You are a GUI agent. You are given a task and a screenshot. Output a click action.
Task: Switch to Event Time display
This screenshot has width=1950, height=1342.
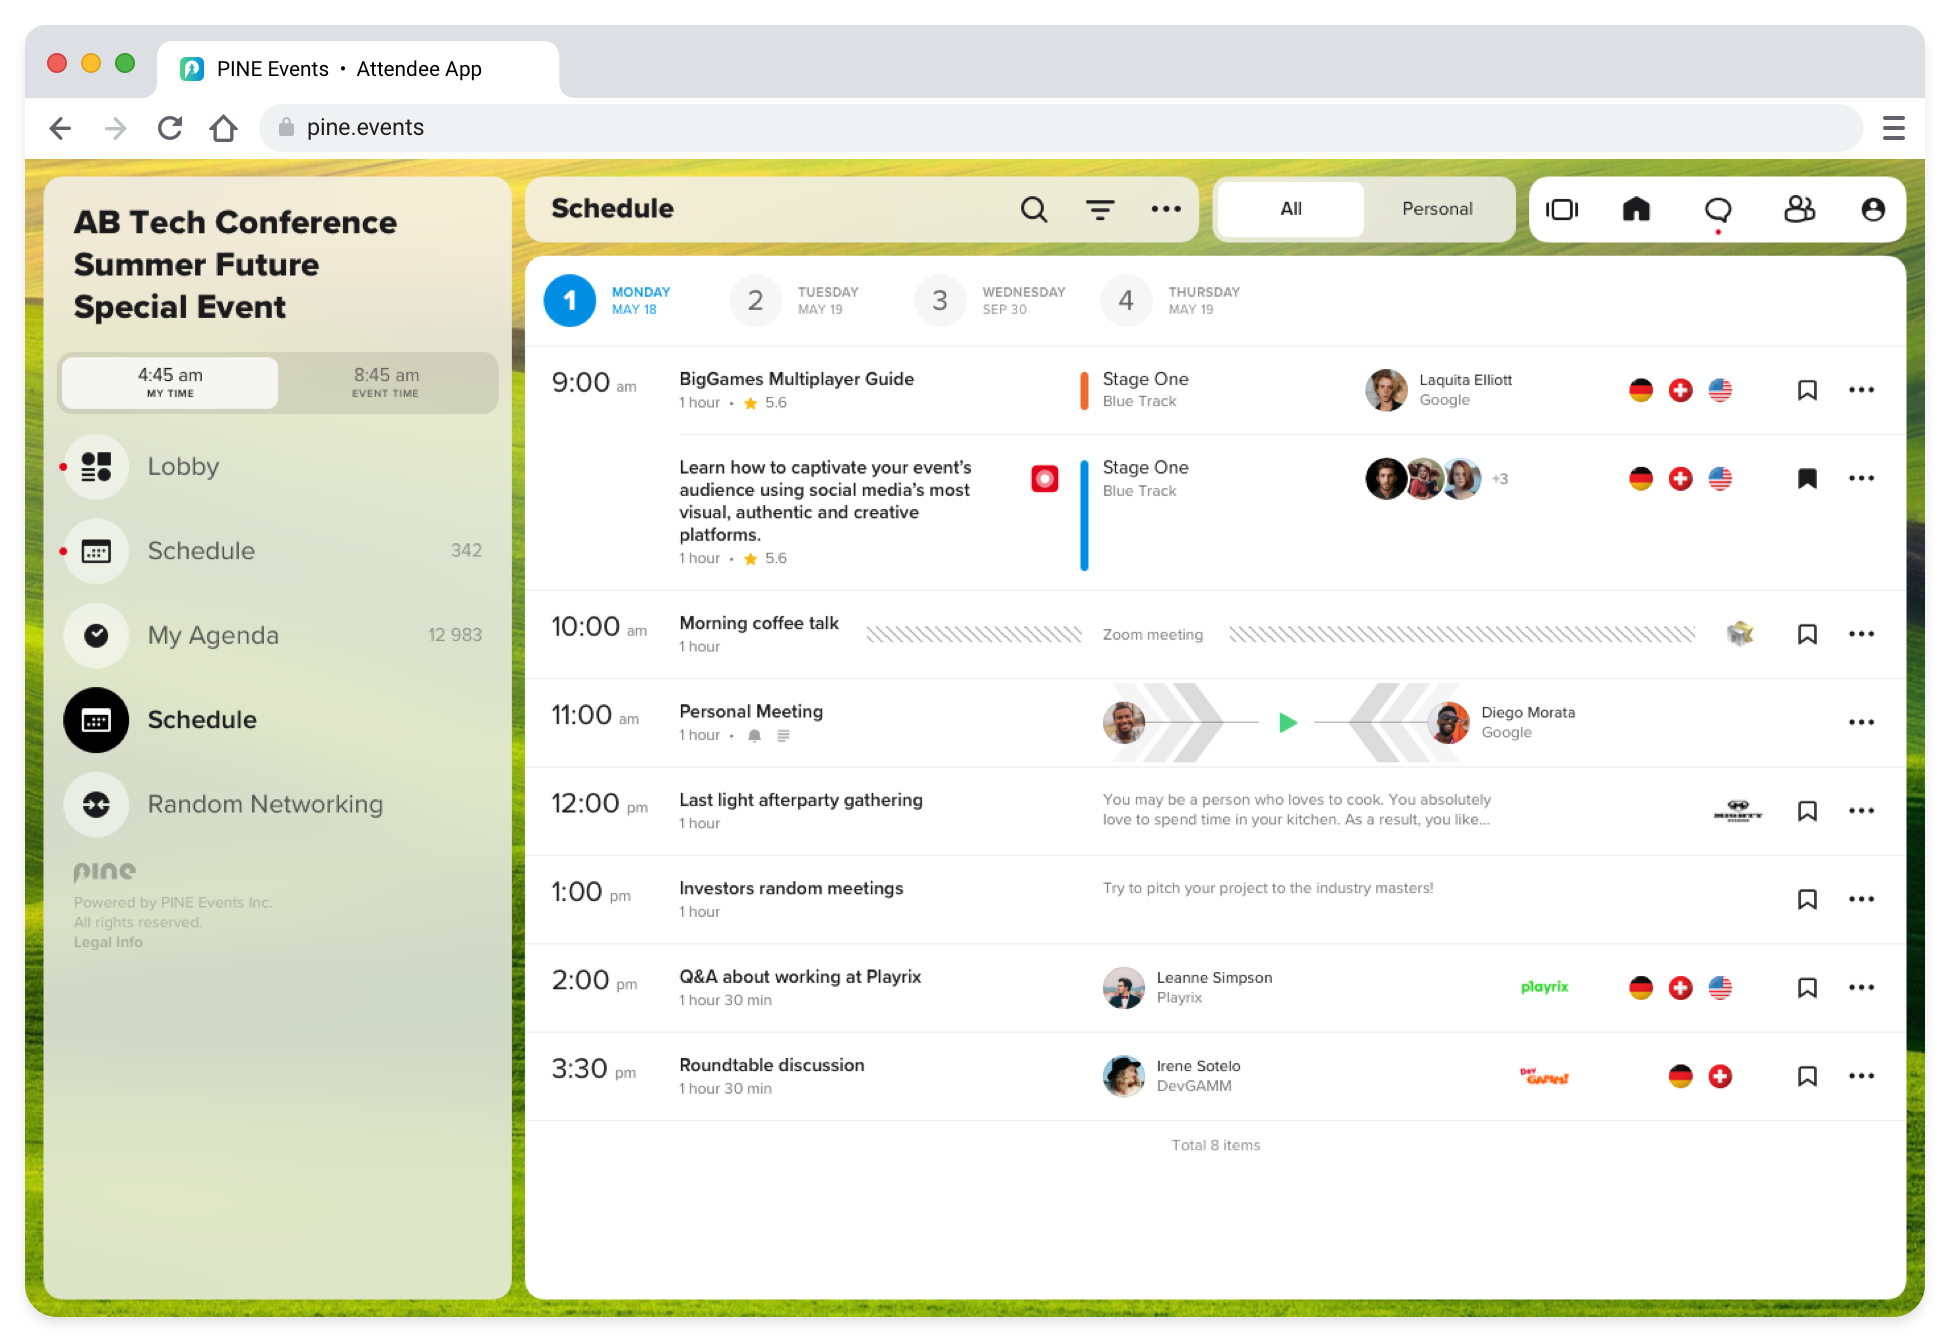[386, 382]
